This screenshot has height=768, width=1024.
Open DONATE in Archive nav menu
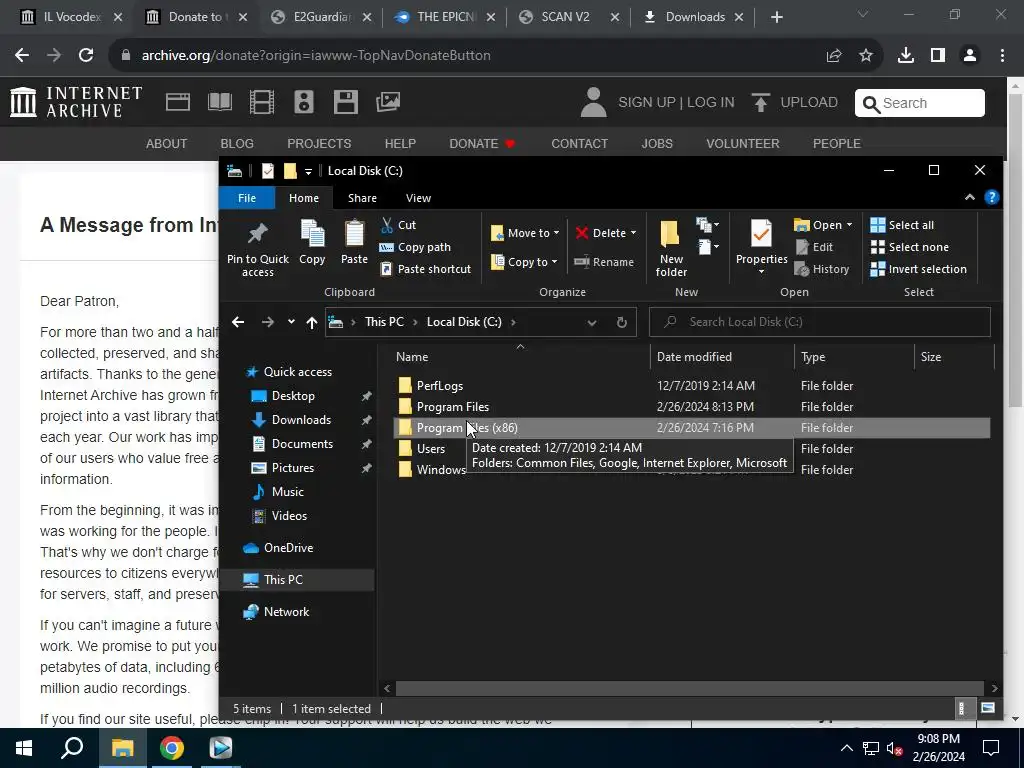pyautogui.click(x=482, y=144)
